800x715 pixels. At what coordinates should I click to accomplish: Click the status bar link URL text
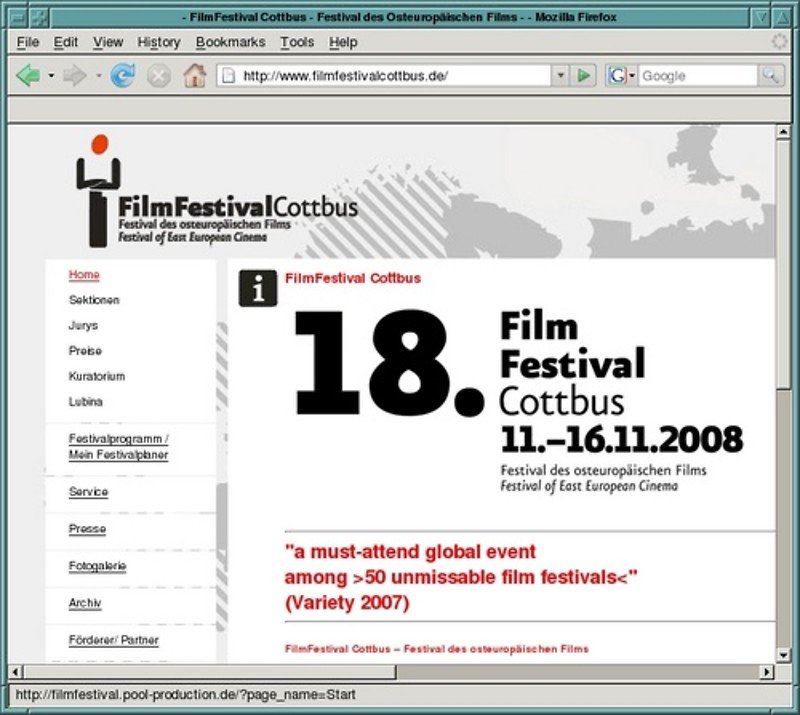[186, 695]
